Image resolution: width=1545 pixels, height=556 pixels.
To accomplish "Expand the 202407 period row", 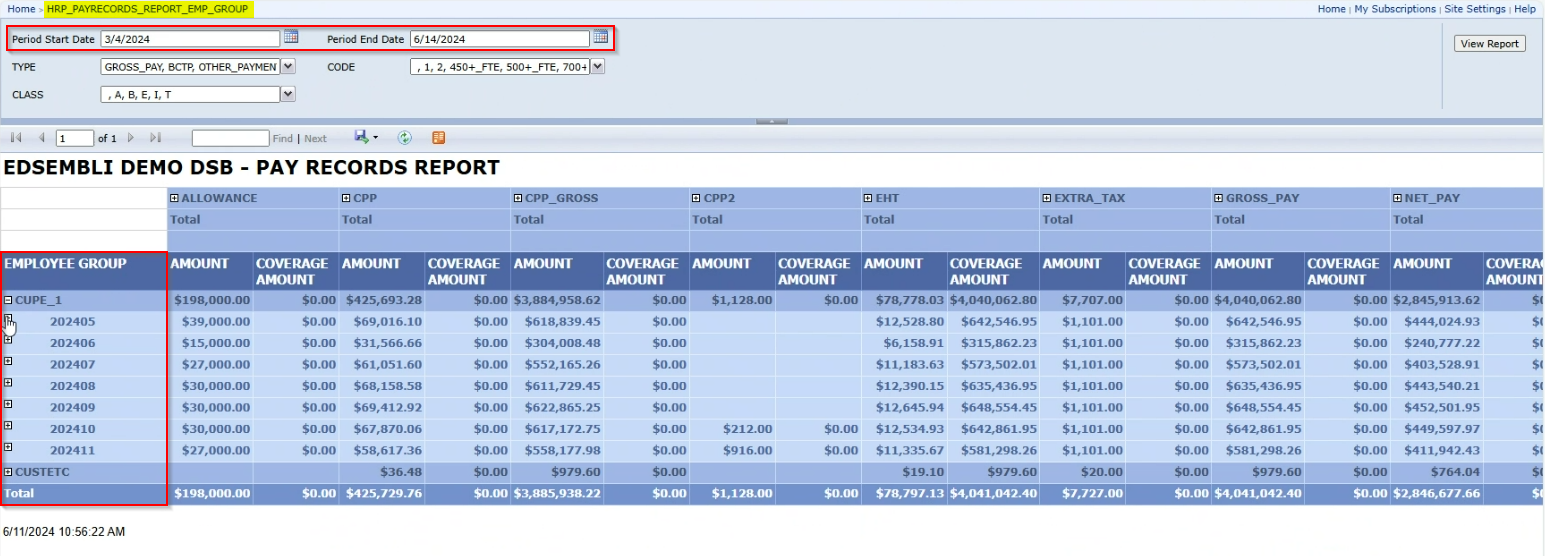I will coord(8,361).
